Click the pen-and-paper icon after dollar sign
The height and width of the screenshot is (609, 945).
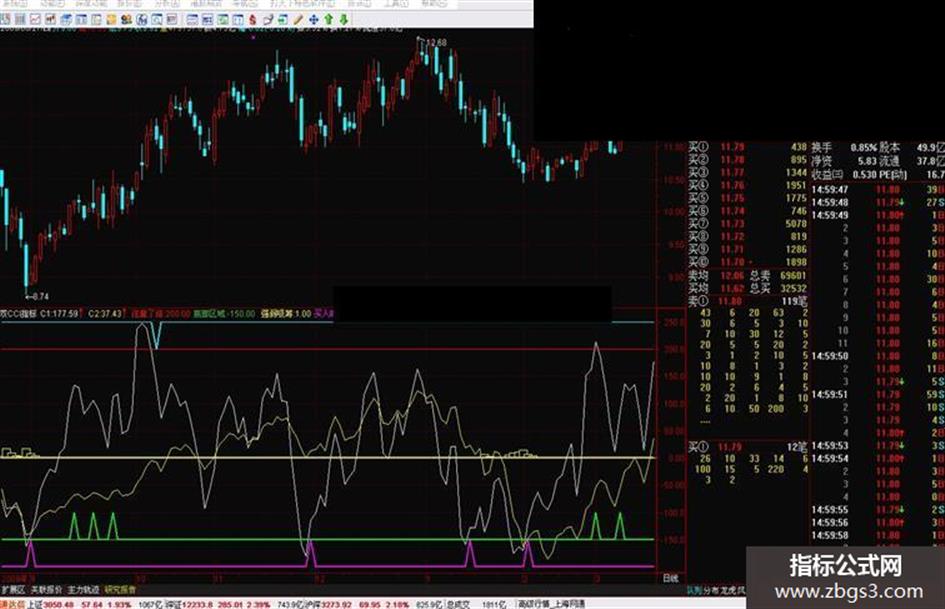point(268,20)
